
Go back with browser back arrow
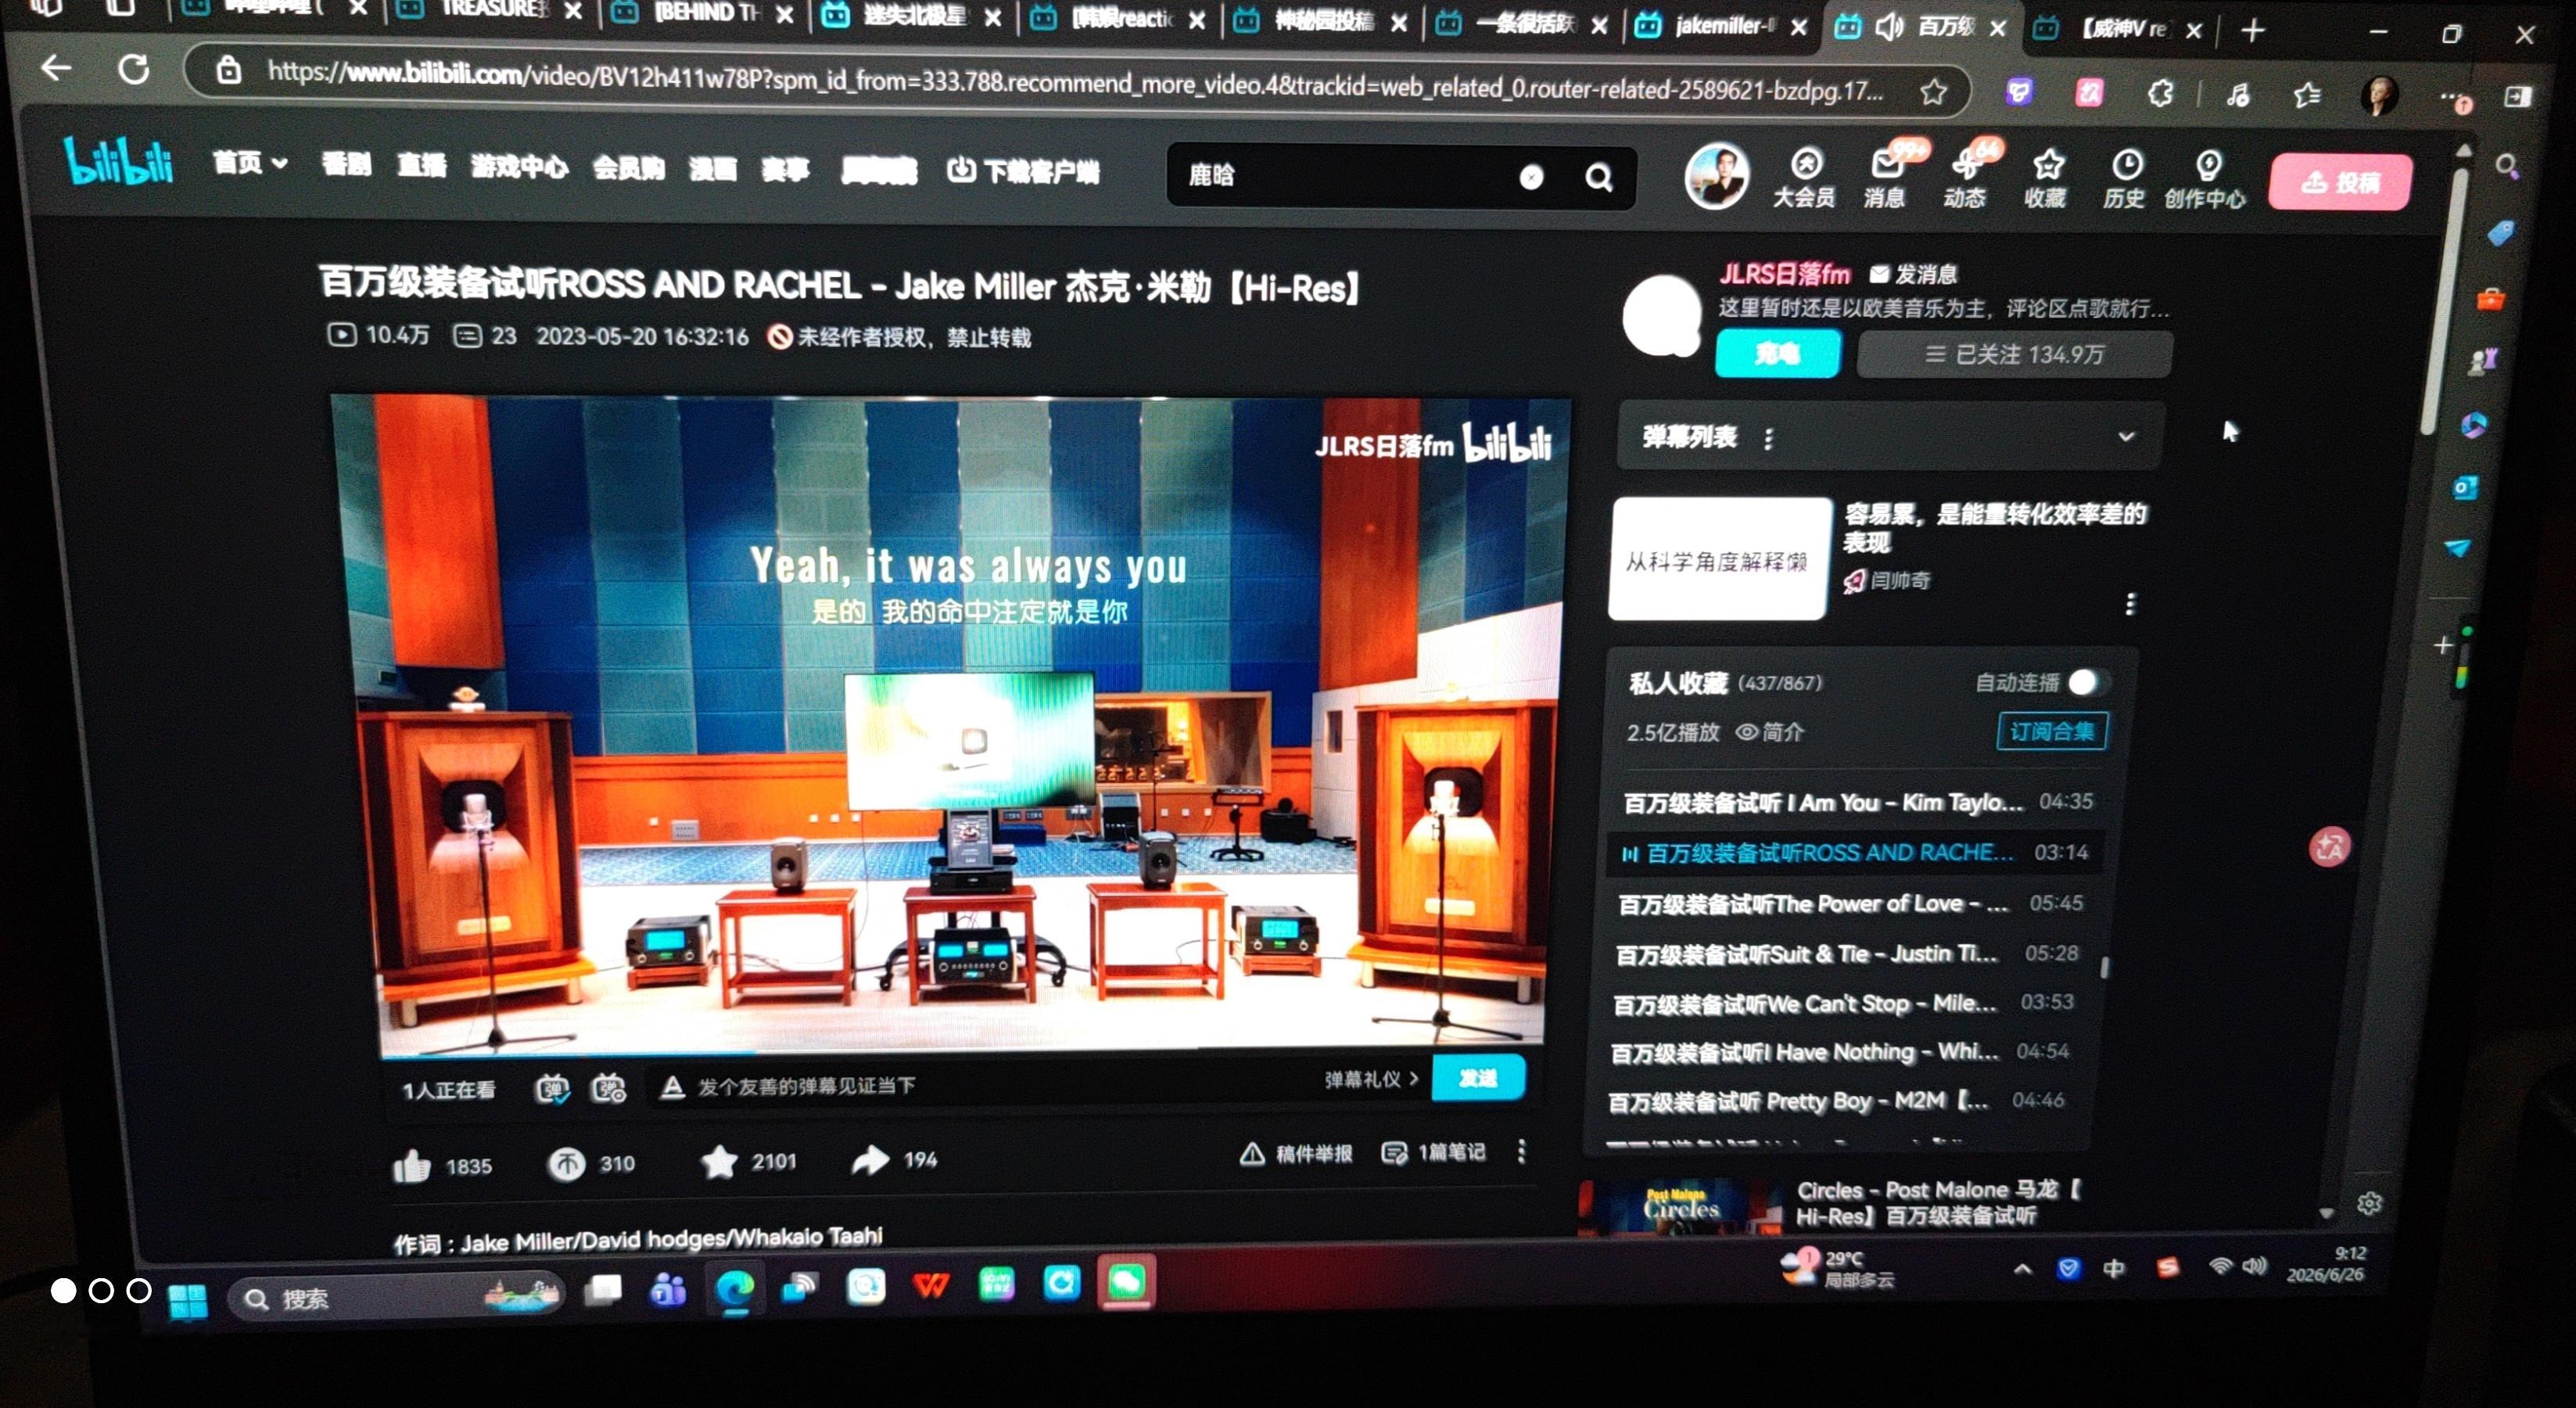56,68
